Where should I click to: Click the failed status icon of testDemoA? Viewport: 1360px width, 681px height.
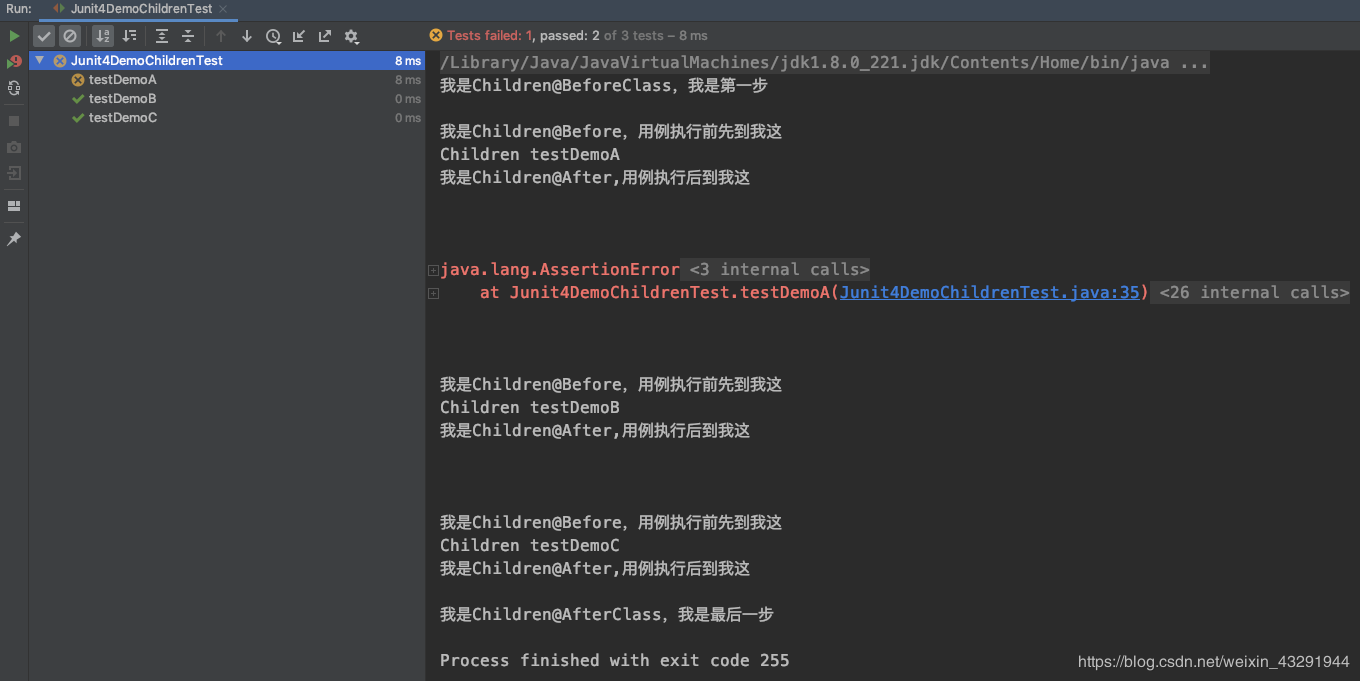78,80
